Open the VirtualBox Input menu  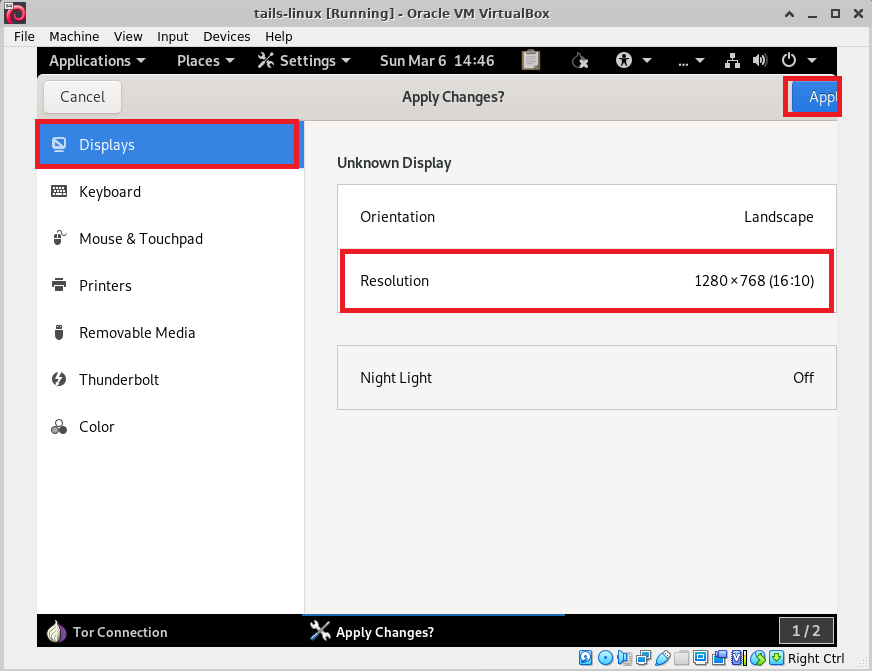[172, 37]
